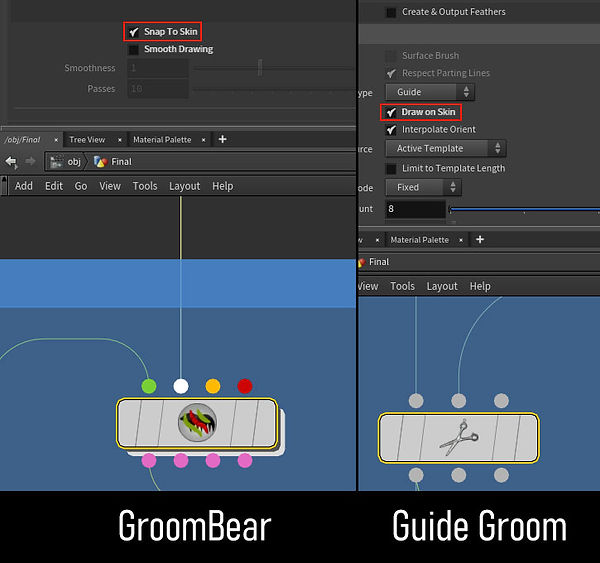Click third gray output of Guide Groom node
Image resolution: width=600 pixels, height=563 pixels.
tap(501, 475)
